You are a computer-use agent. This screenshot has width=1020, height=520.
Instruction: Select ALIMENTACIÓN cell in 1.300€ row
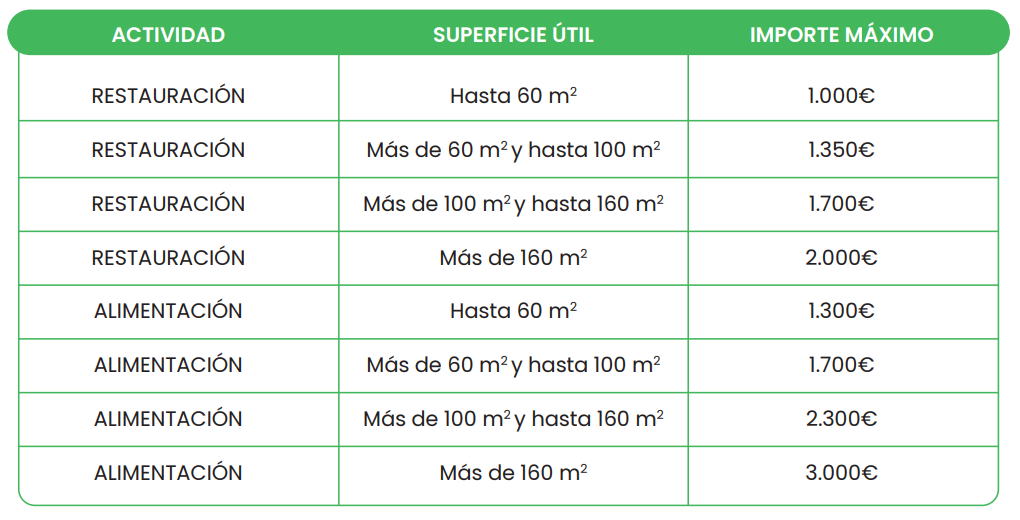tap(168, 311)
